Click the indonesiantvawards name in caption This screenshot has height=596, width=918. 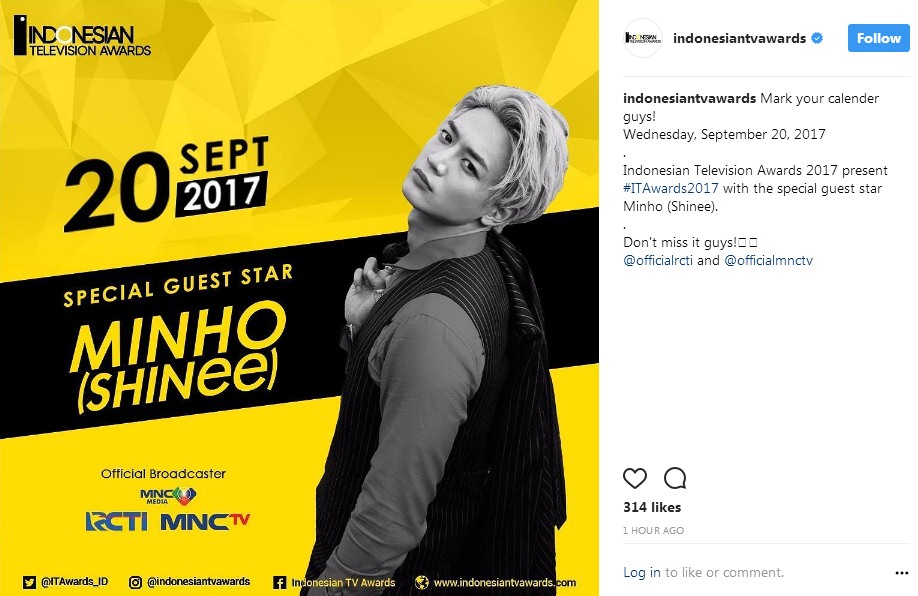point(689,98)
